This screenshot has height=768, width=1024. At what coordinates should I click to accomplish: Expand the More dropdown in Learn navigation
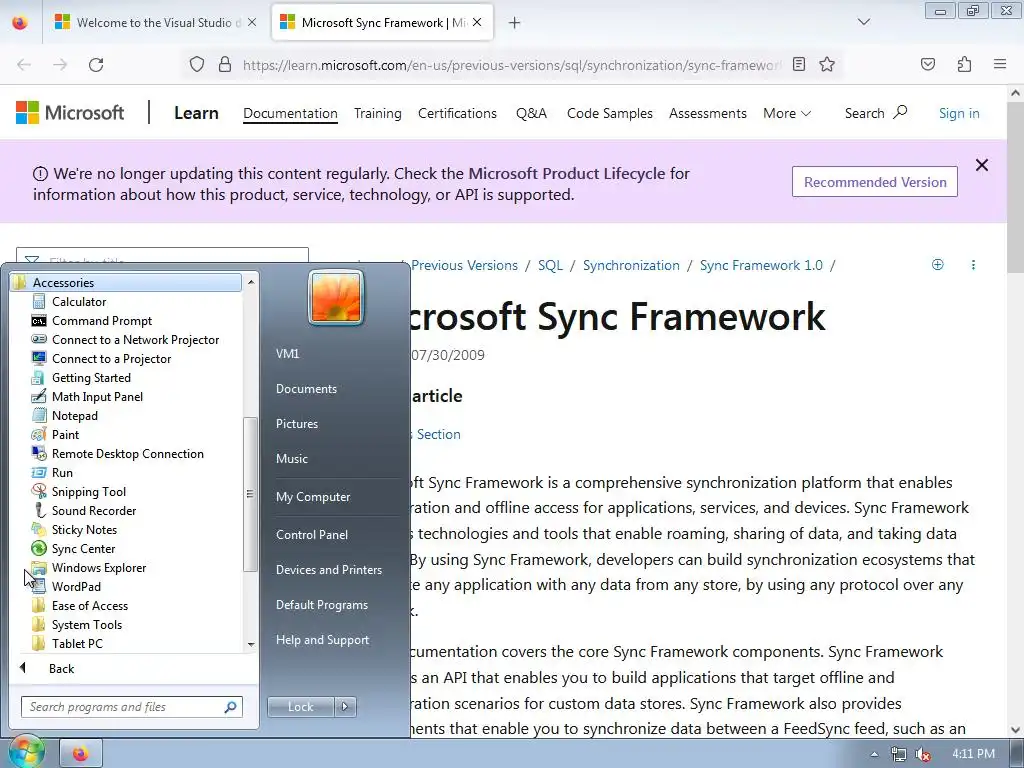pos(787,113)
